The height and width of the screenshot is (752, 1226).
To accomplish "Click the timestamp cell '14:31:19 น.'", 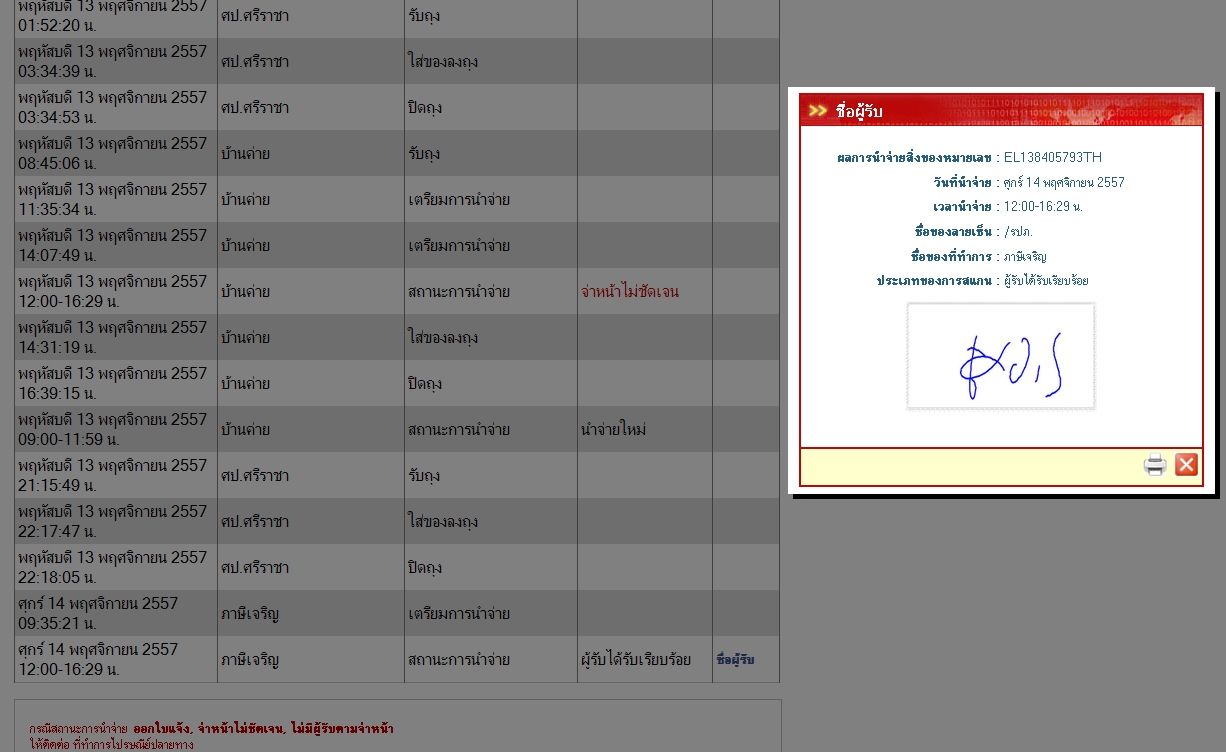I will pyautogui.click(x=116, y=337).
